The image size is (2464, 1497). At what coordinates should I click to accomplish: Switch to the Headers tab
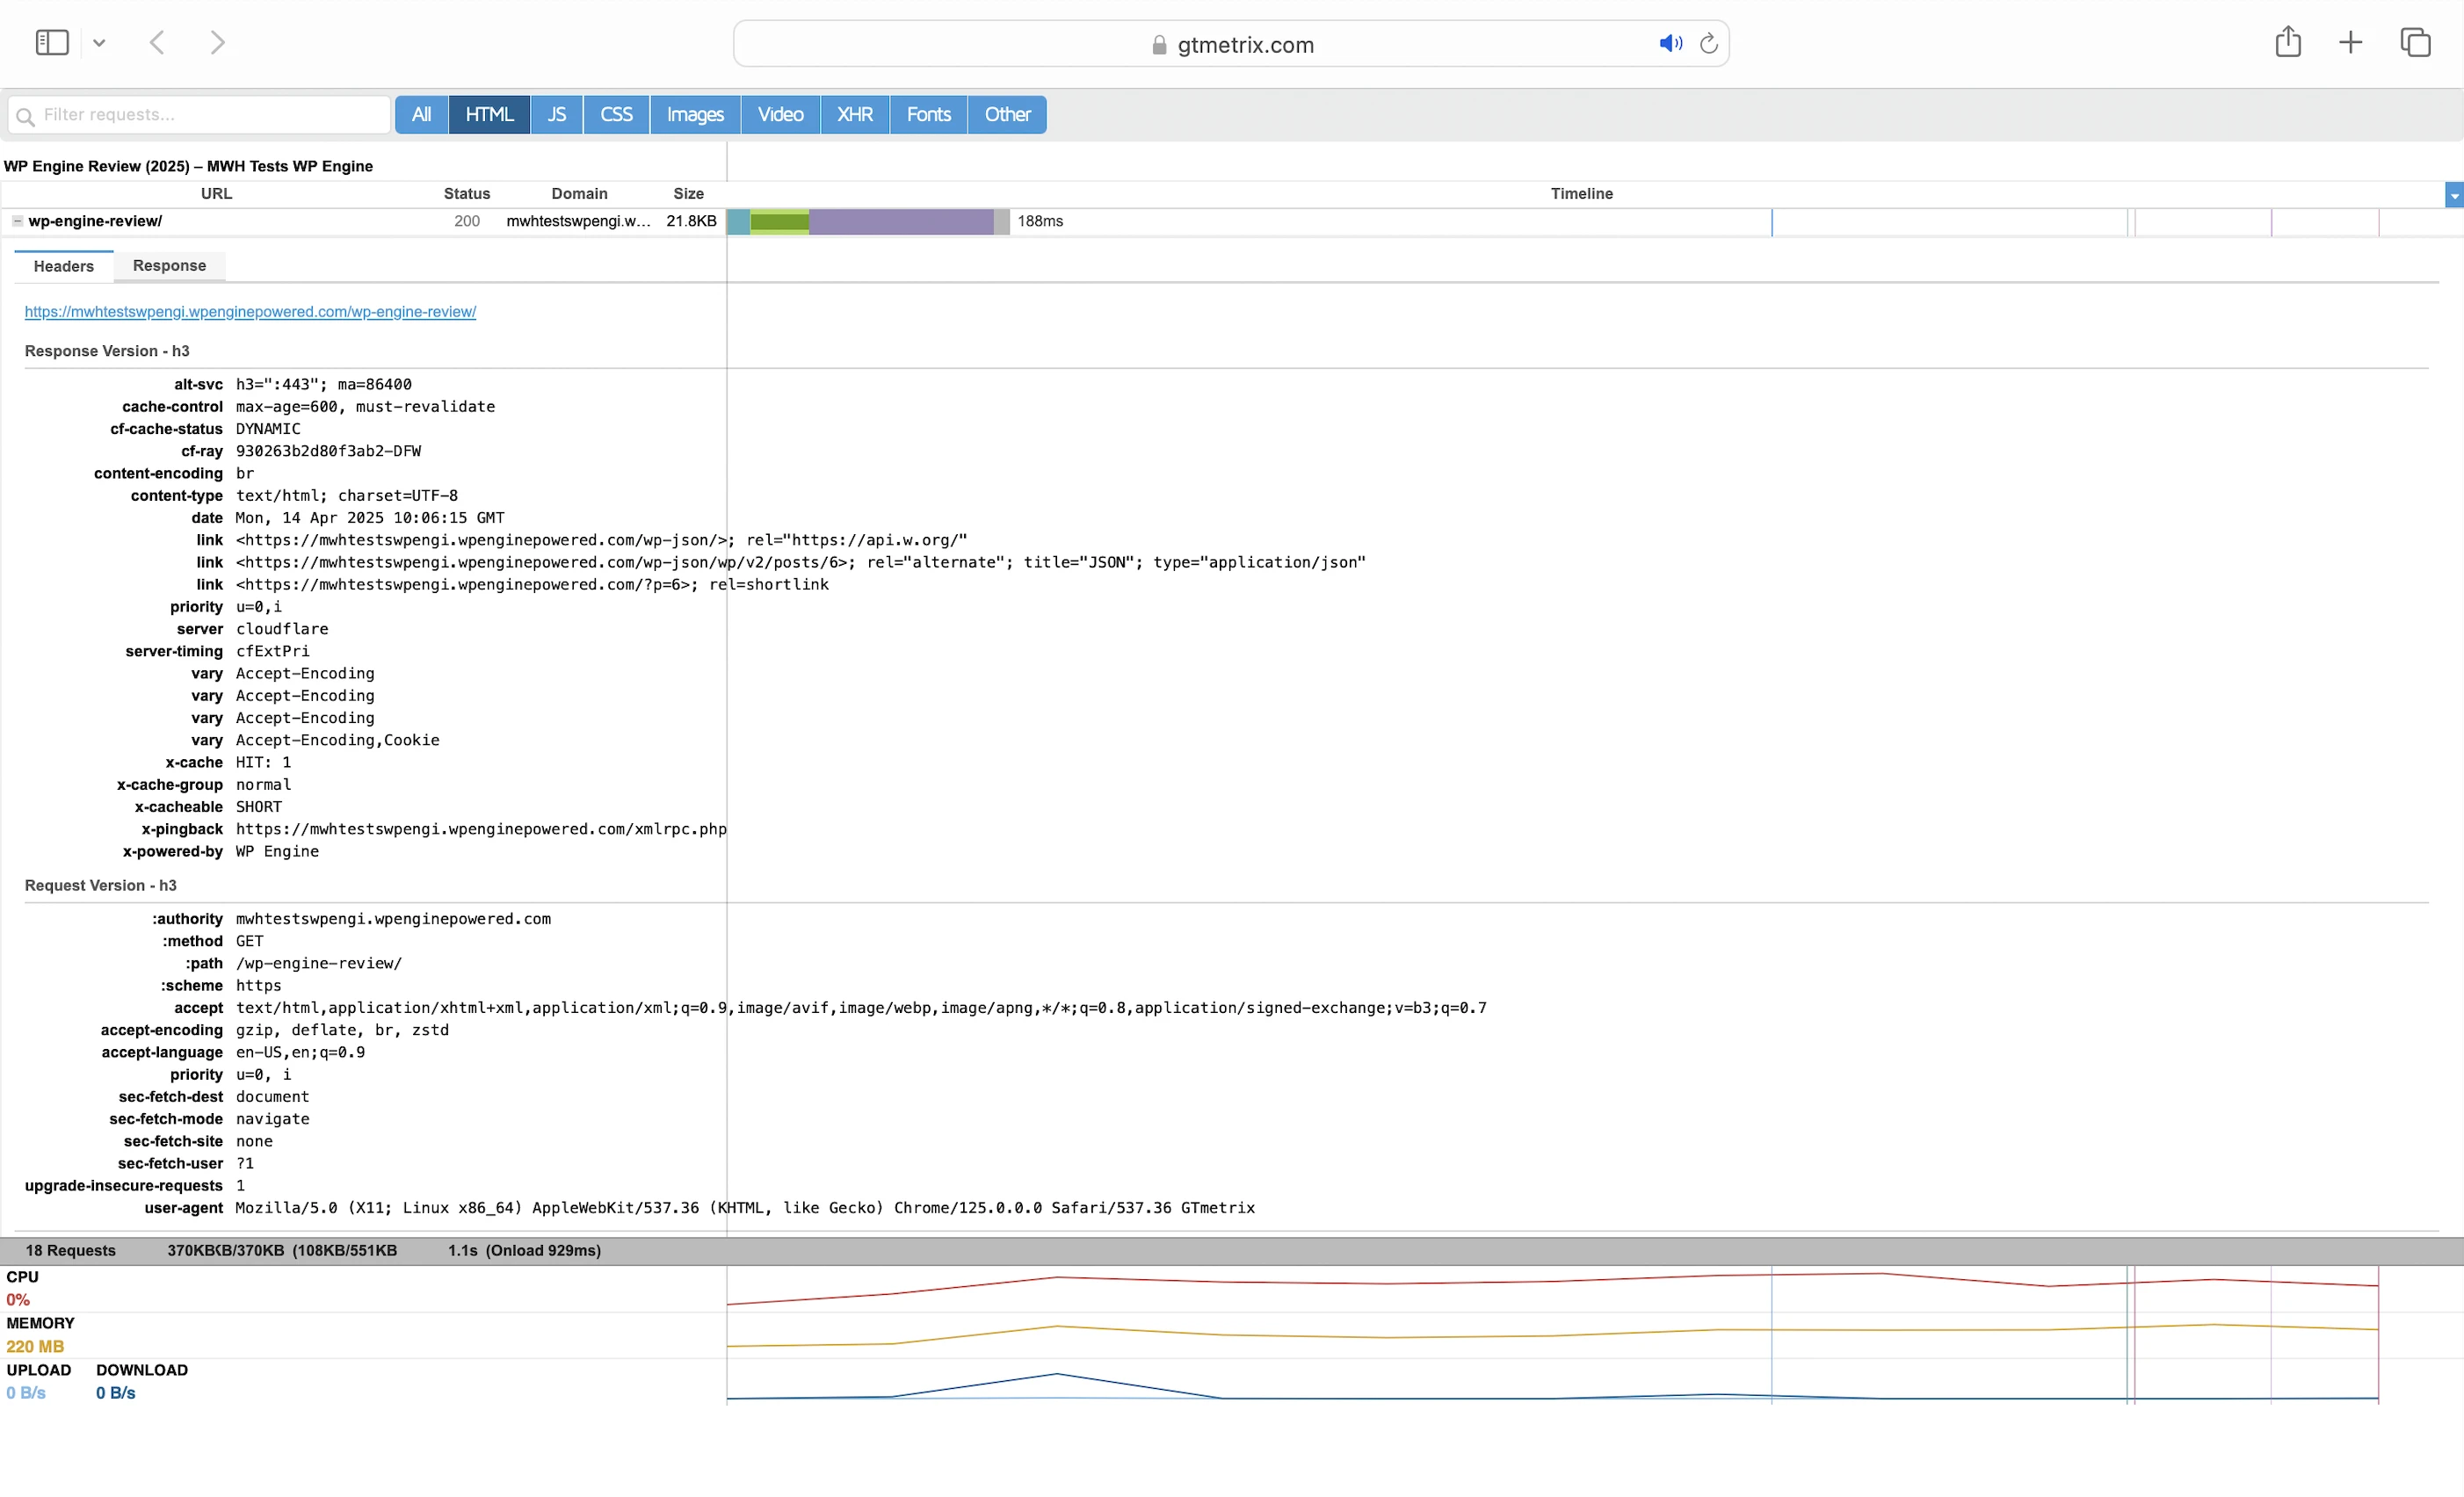(63, 266)
